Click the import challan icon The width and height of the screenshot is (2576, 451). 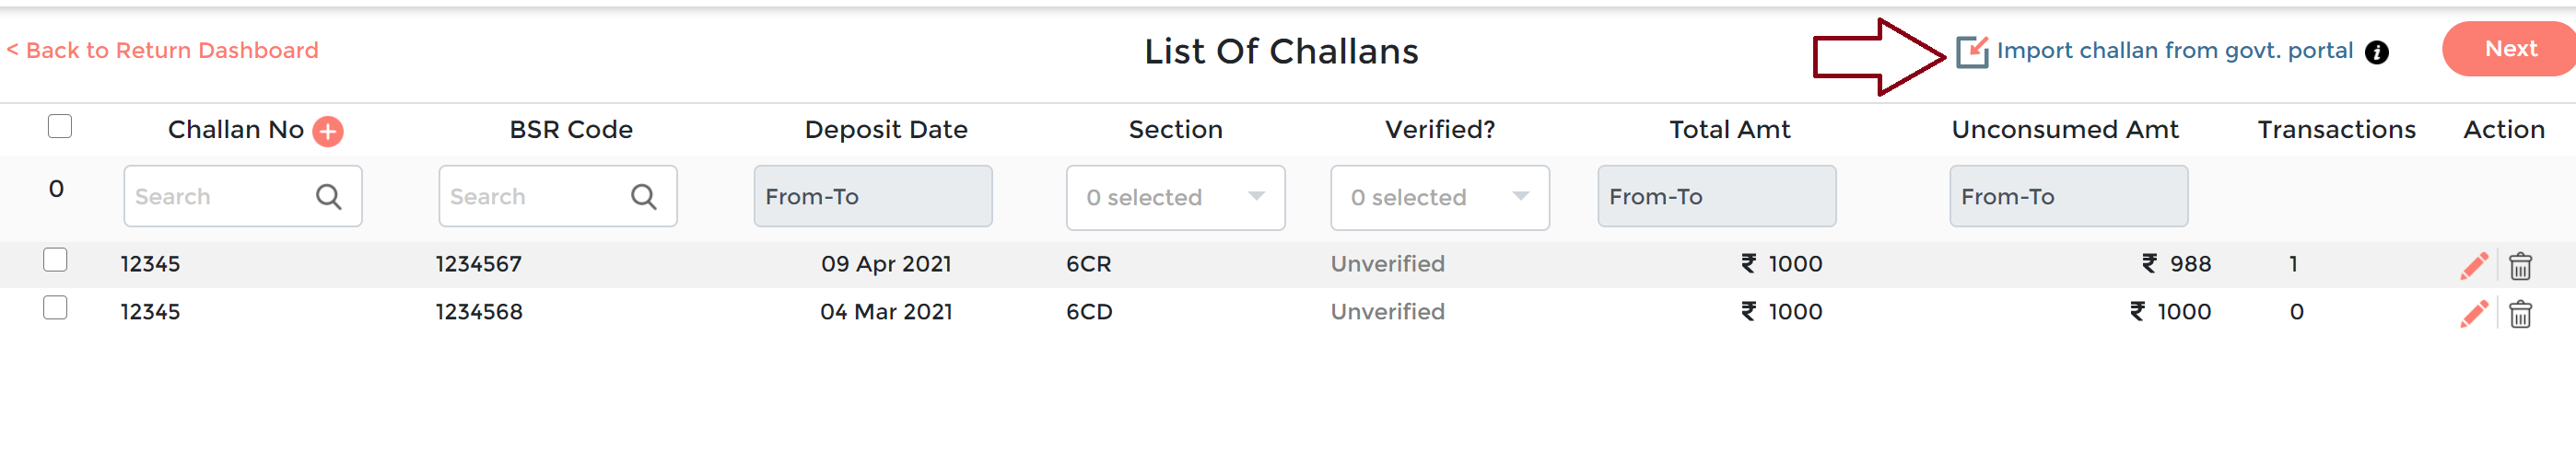[1971, 51]
